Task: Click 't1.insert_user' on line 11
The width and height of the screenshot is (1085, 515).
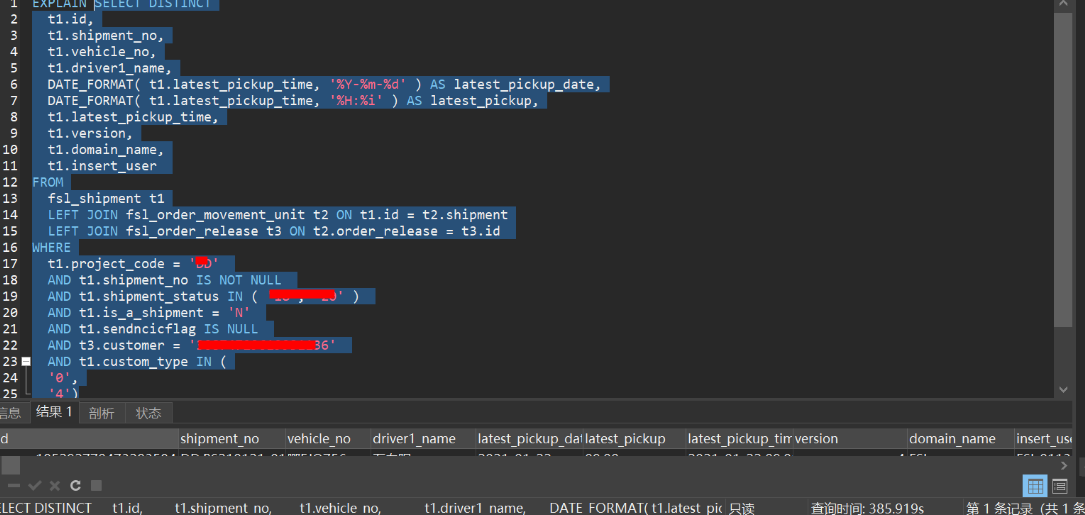Action: [x=102, y=166]
